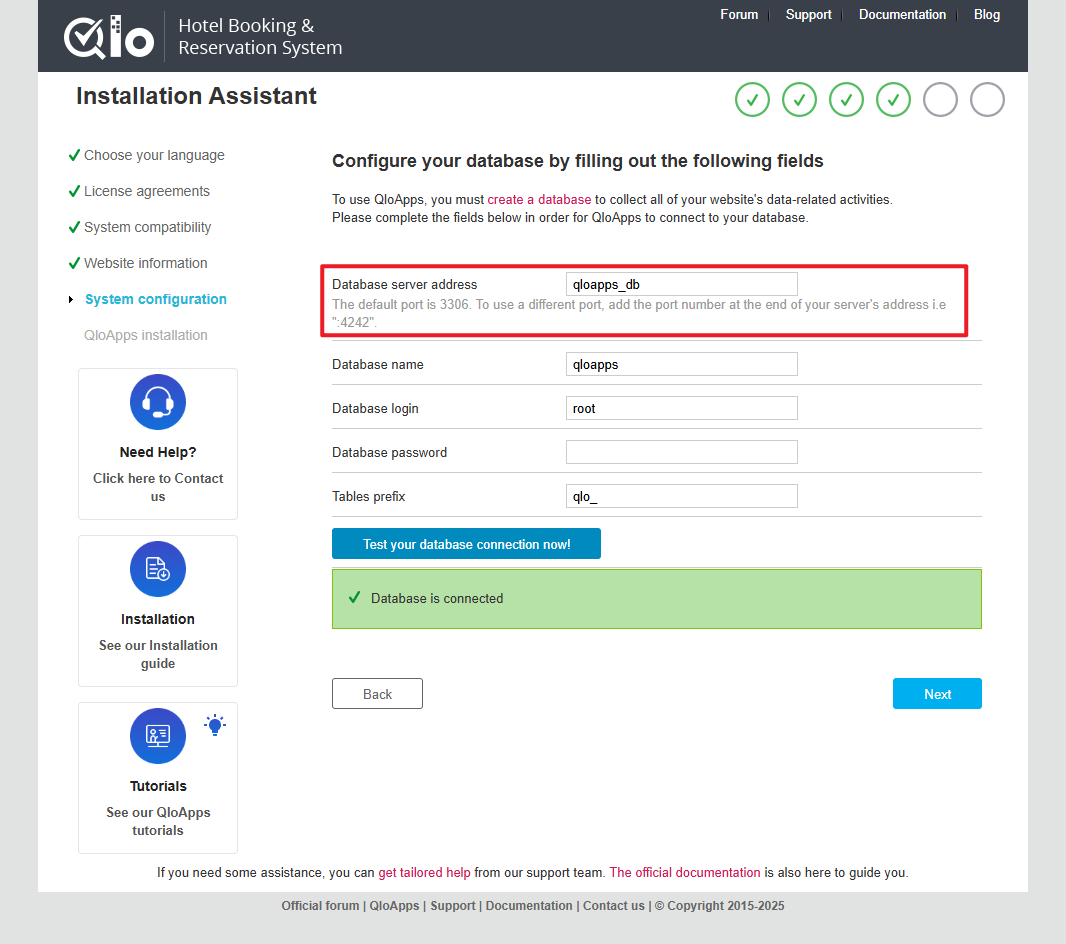Select the fourth green checkmark step circle
Viewport: 1066px width, 944px height.
[x=893, y=100]
